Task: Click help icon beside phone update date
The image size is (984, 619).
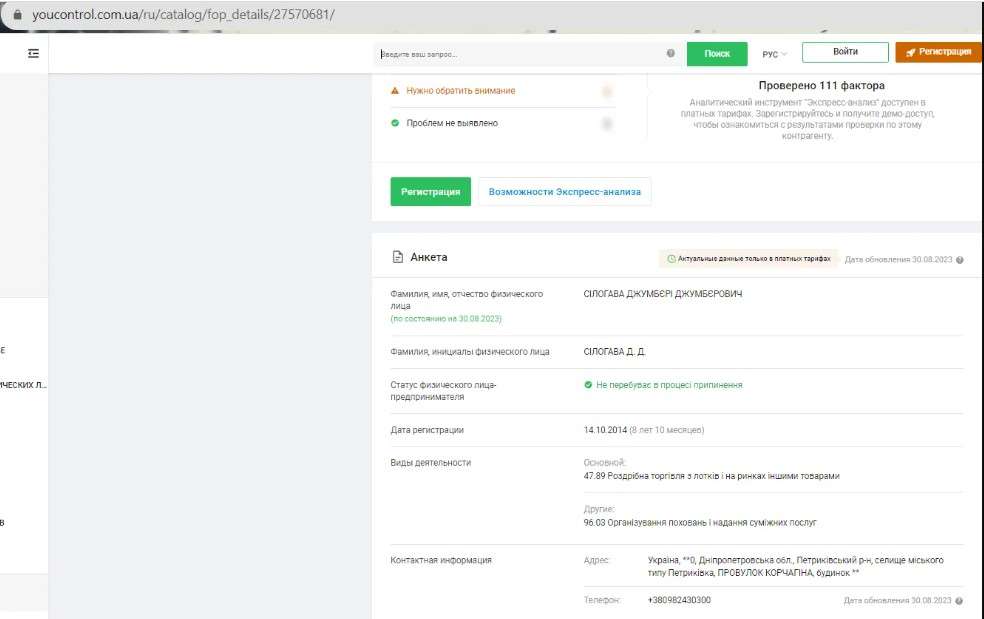Action: [x=960, y=601]
